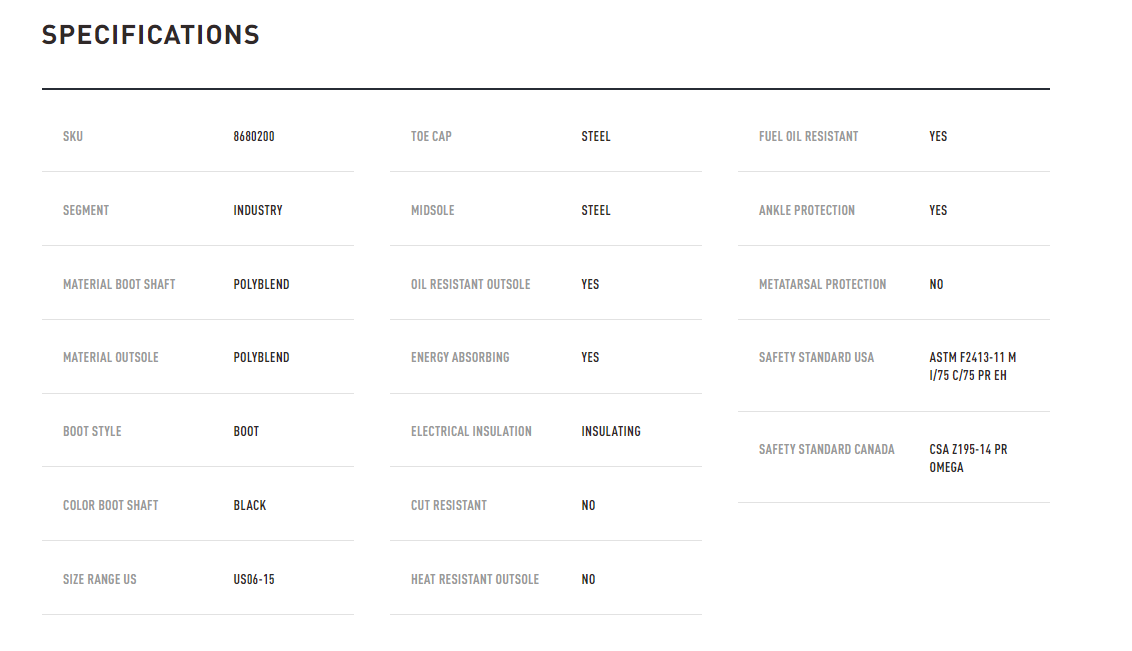1132x651 pixels.
Task: Click the OIL RESISTANT OUTSOLE label
Action: click(471, 284)
